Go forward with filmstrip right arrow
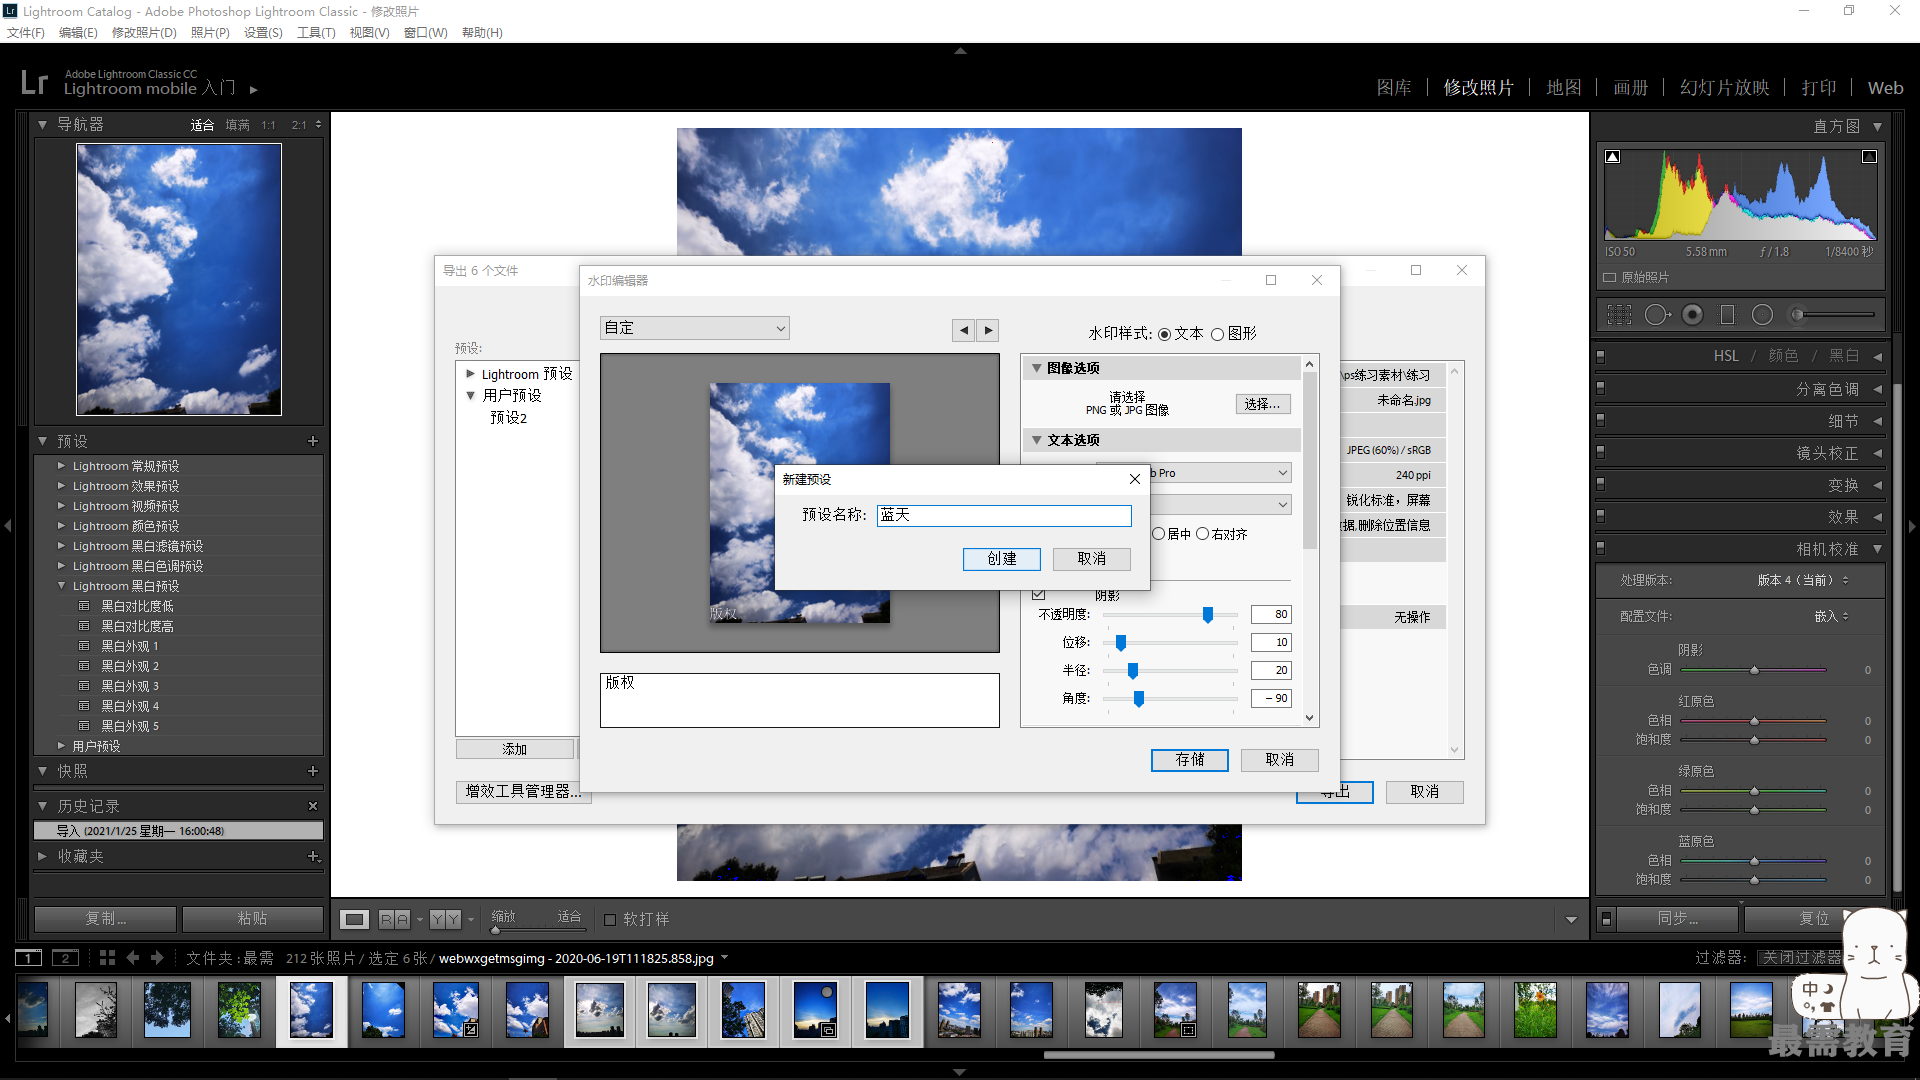Image resolution: width=1920 pixels, height=1080 pixels. 157,958
